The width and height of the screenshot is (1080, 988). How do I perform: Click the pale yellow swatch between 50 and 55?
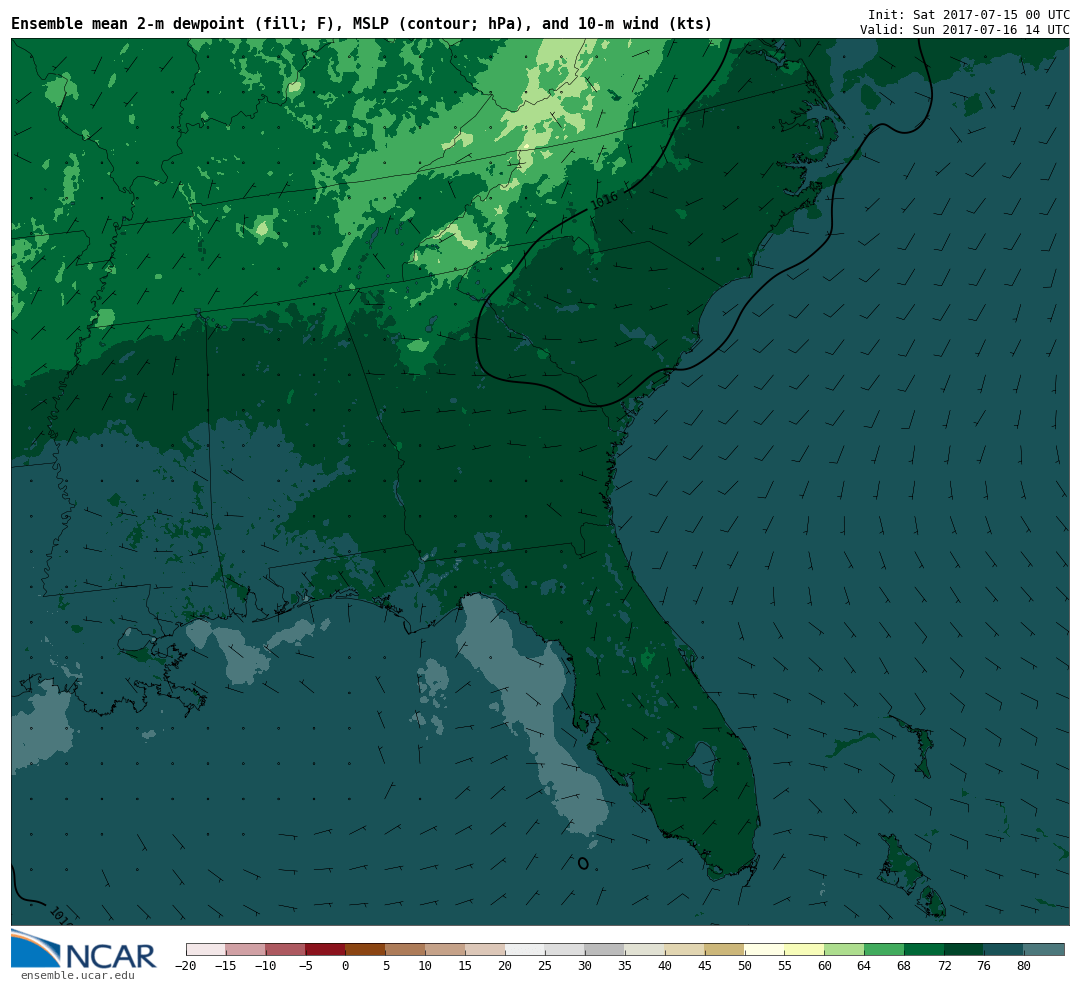click(765, 949)
